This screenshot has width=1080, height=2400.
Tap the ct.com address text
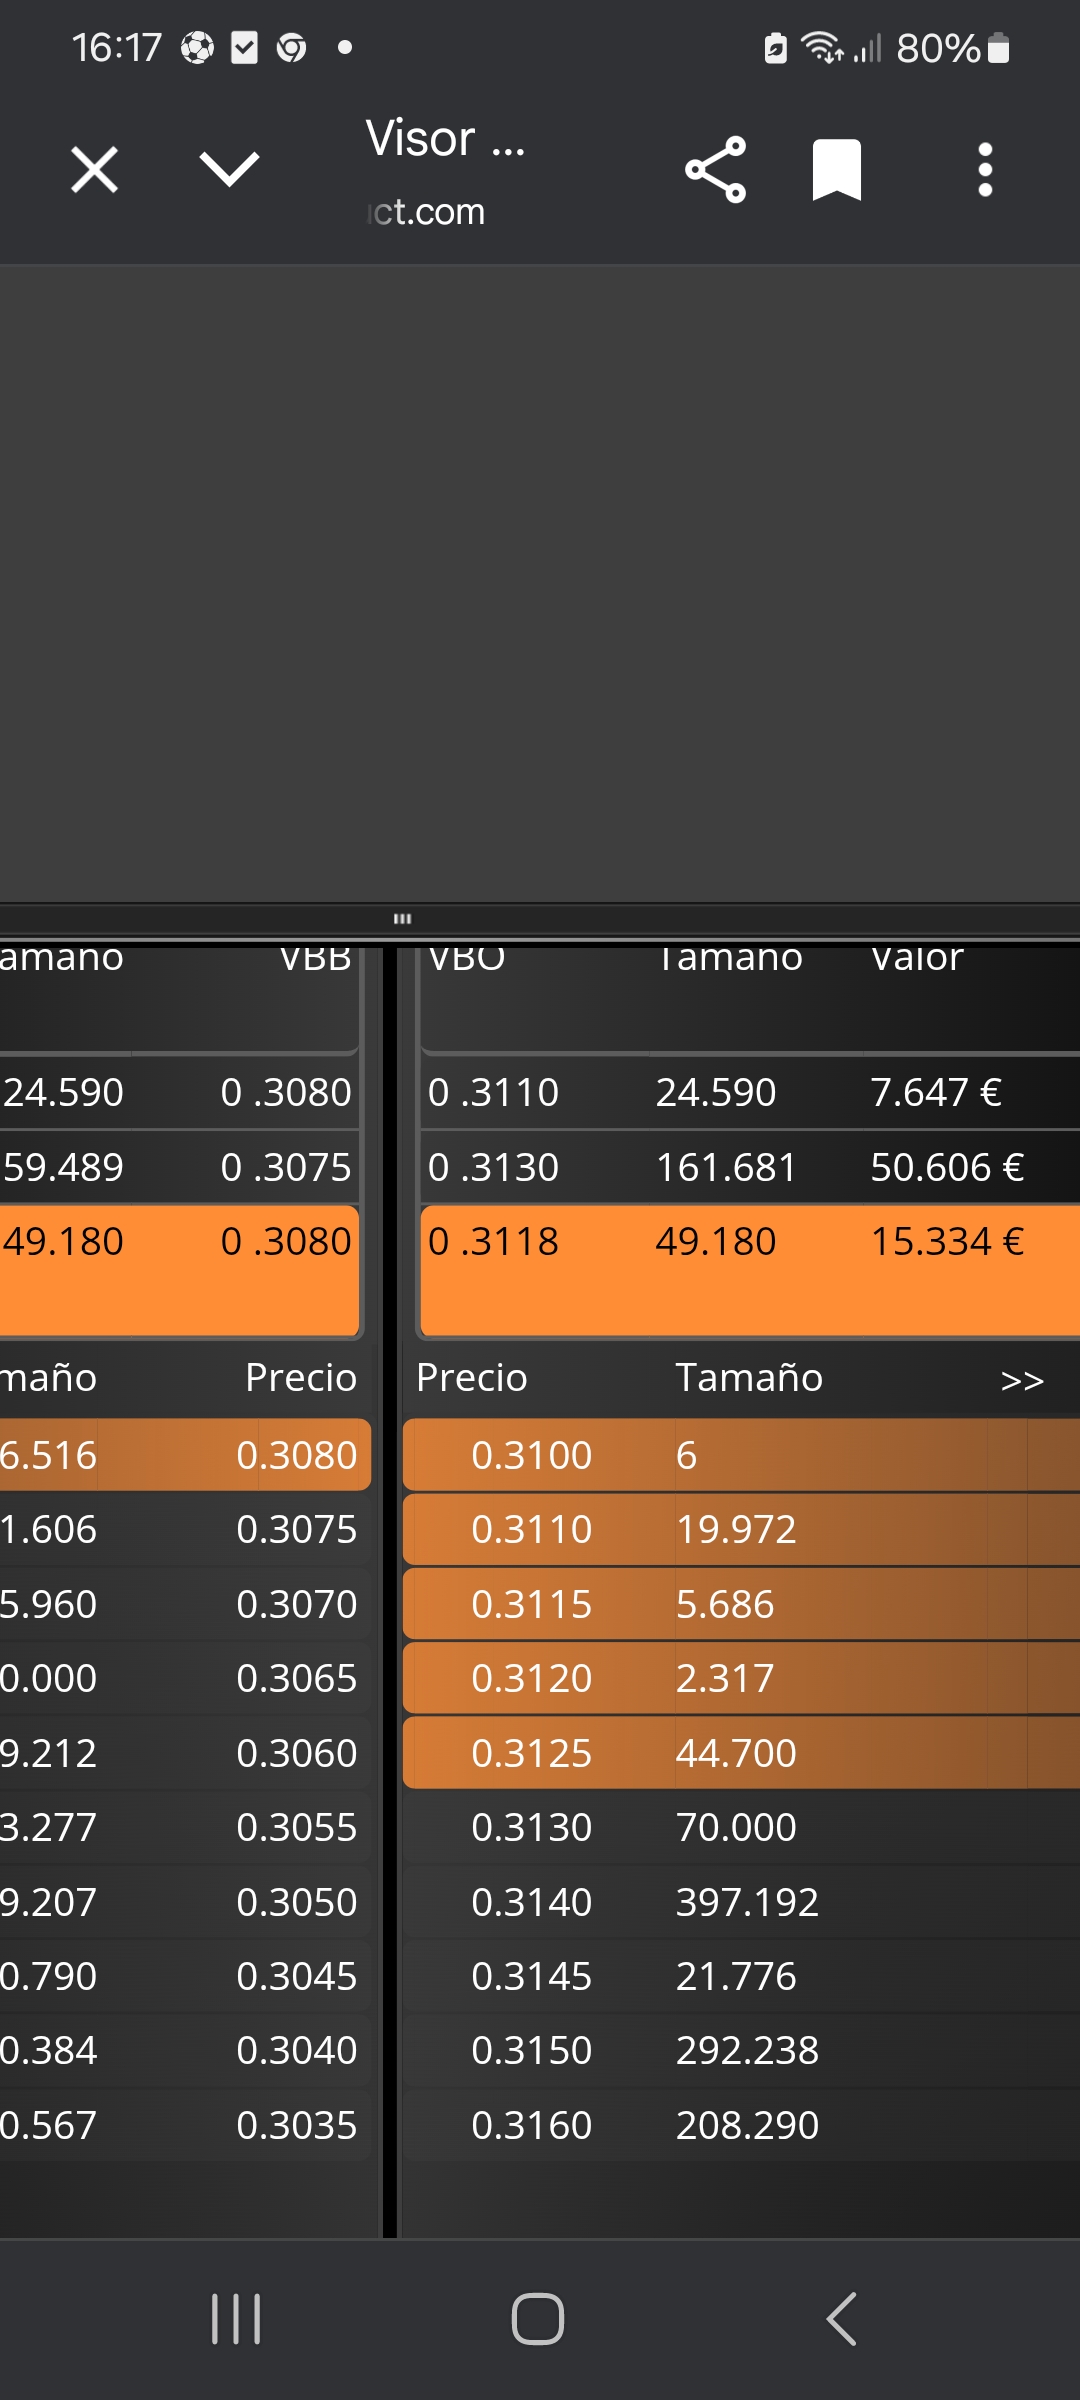tap(426, 212)
